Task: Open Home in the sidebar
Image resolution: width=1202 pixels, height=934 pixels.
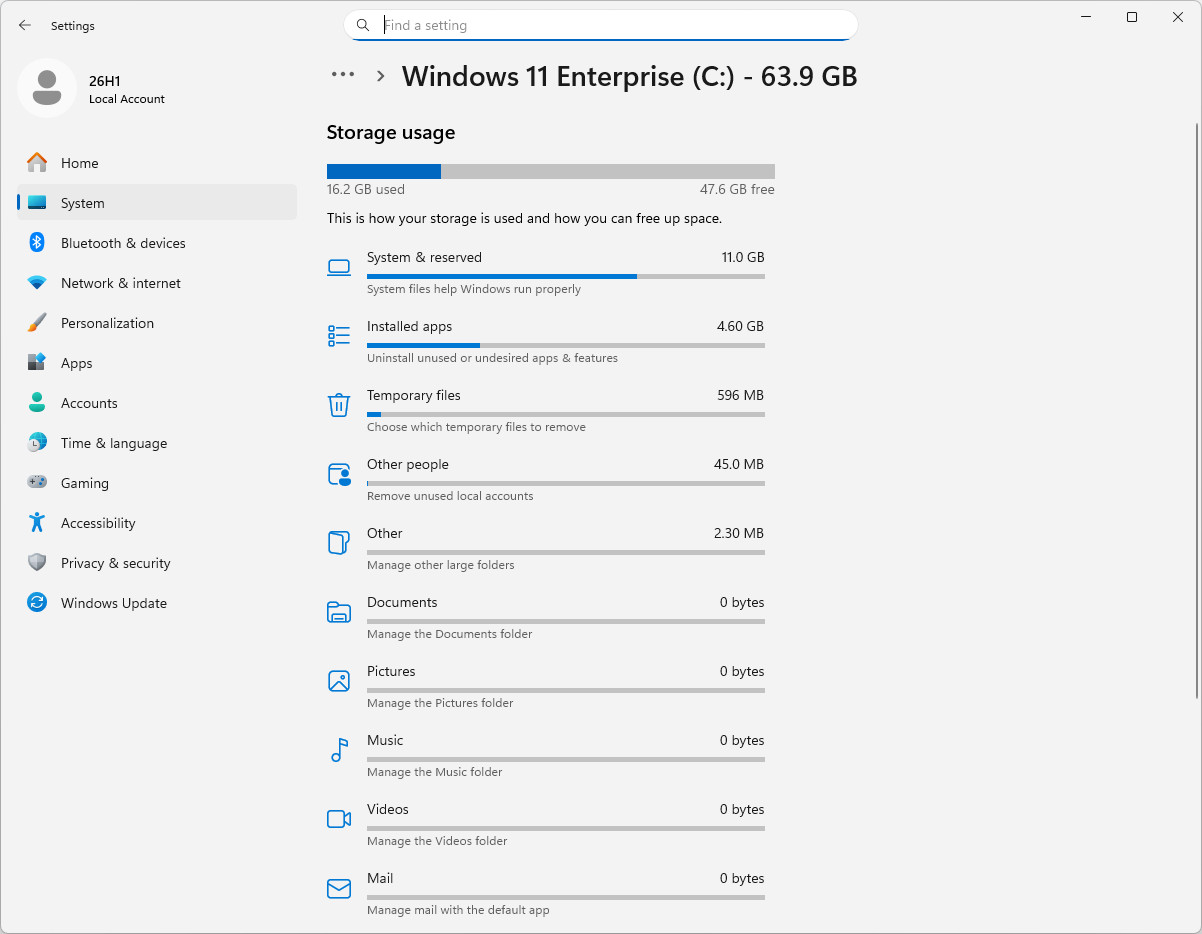Action: pyautogui.click(x=157, y=163)
